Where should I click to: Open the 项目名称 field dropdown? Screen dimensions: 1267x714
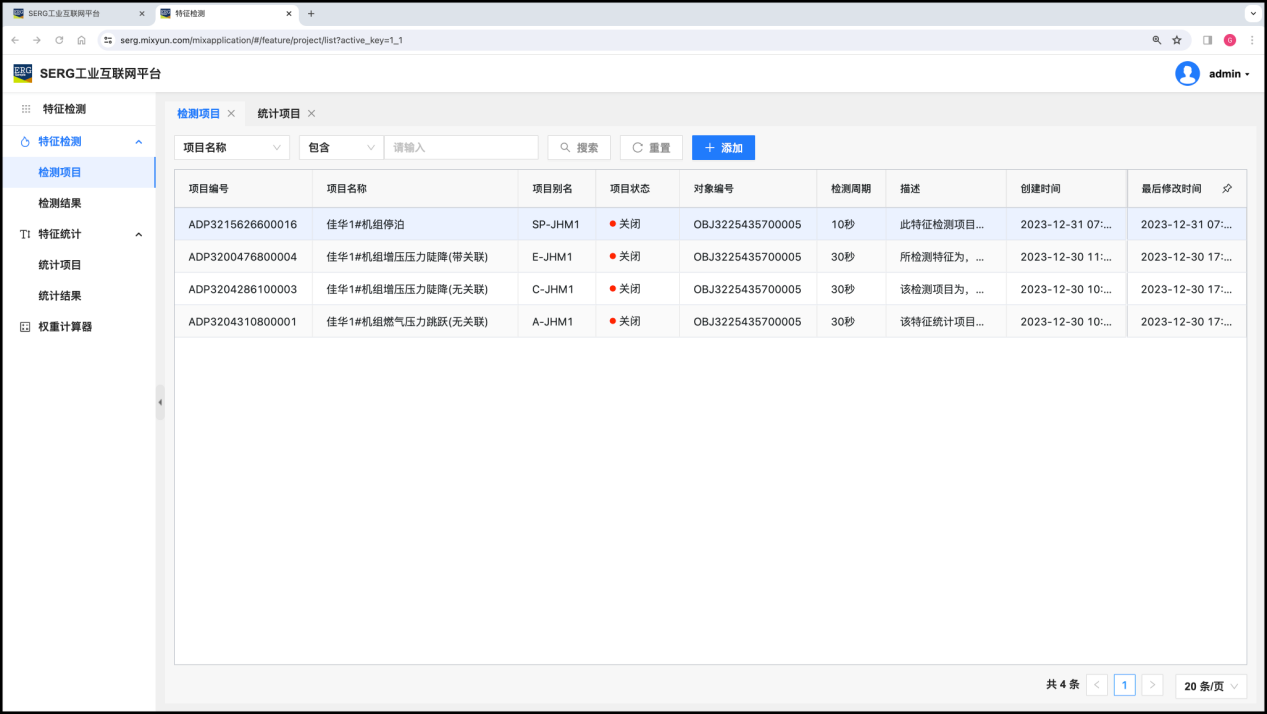tap(232, 148)
